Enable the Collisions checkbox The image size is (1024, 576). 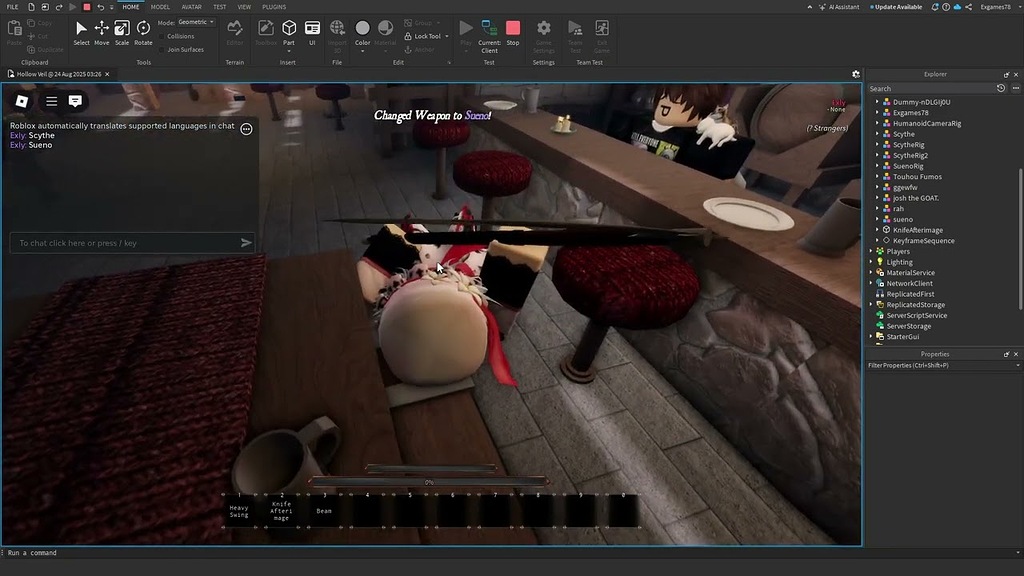point(161,36)
